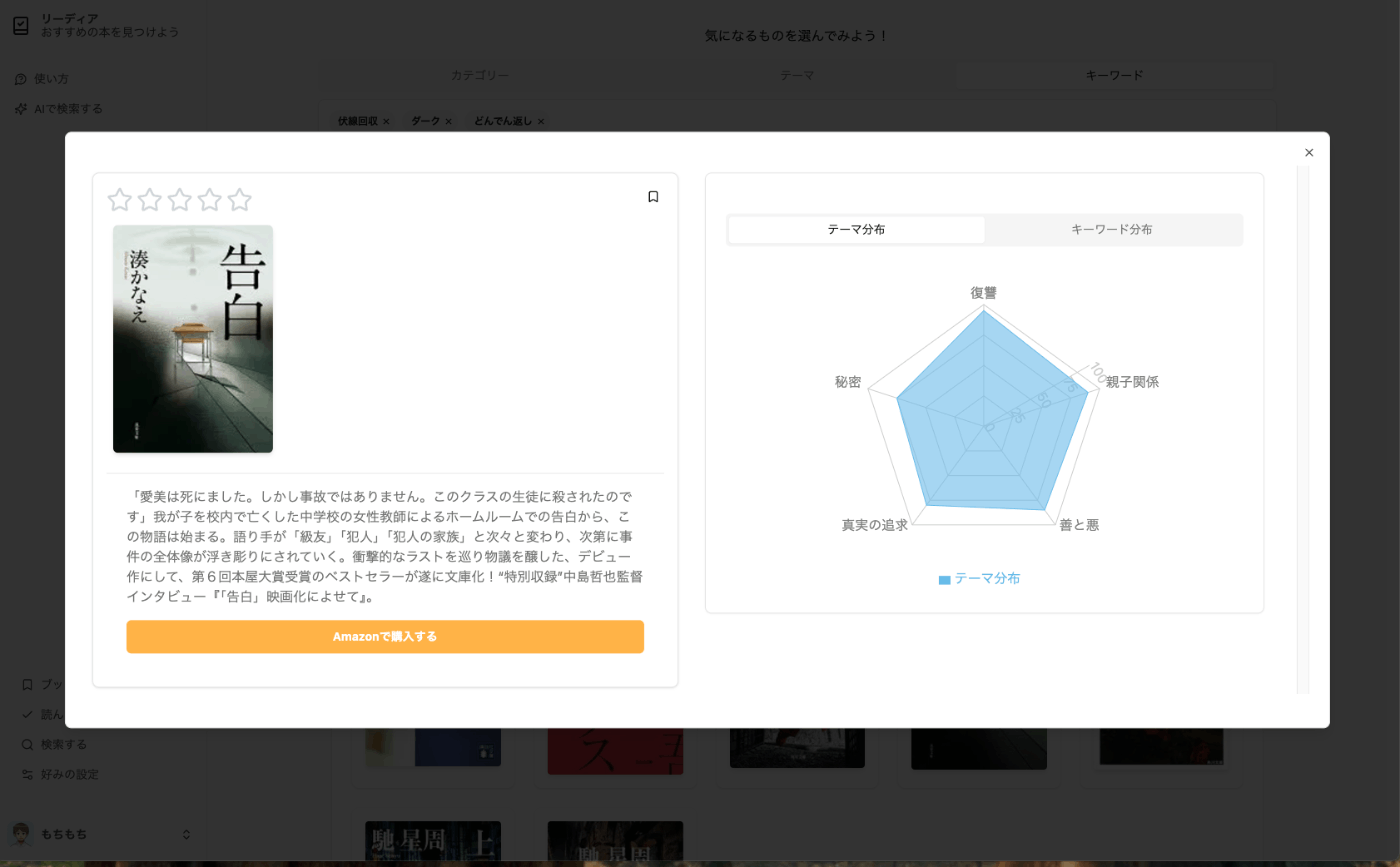The width and height of the screenshot is (1400, 867).
Task: Bookmark the 告白 book in the dialog
Action: coord(653,197)
